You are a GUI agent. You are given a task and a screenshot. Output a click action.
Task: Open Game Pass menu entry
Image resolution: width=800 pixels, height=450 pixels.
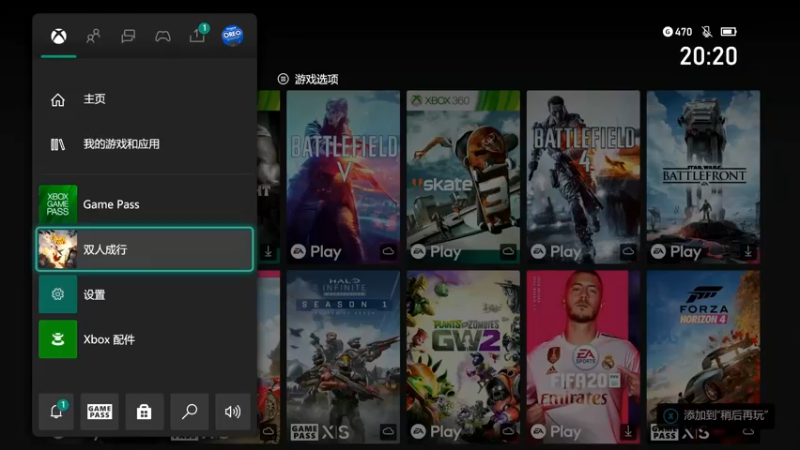click(145, 204)
